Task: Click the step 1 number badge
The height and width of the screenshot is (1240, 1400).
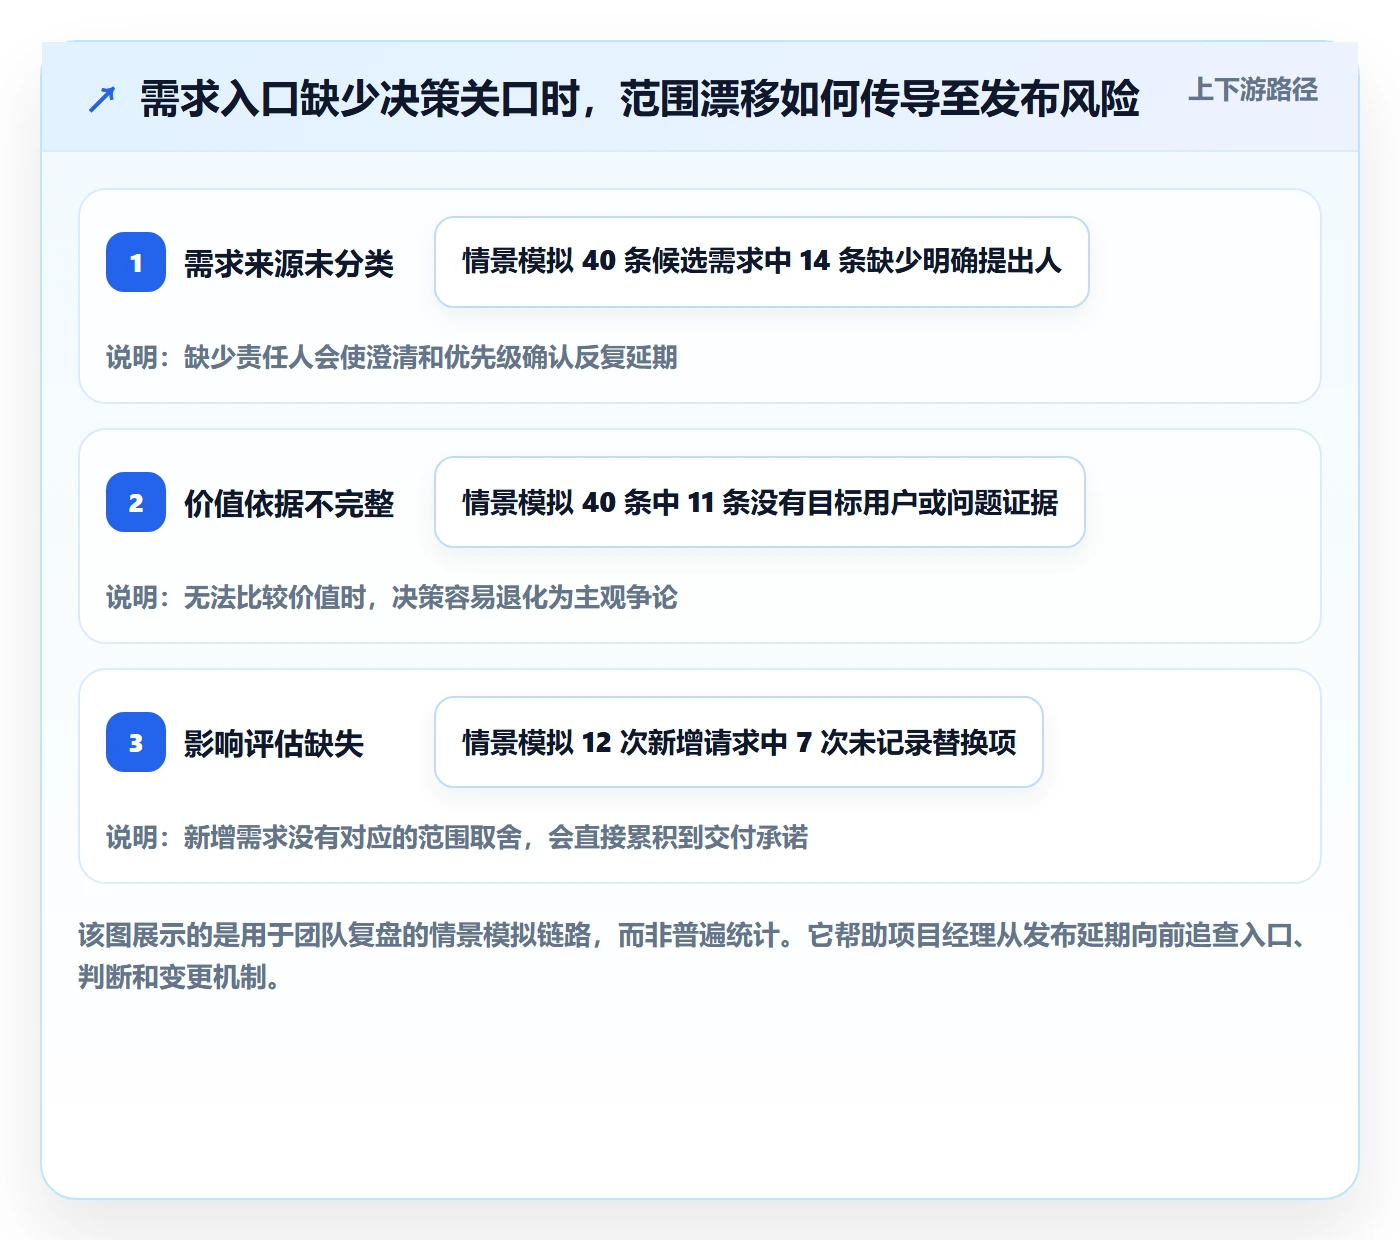Action: point(136,262)
